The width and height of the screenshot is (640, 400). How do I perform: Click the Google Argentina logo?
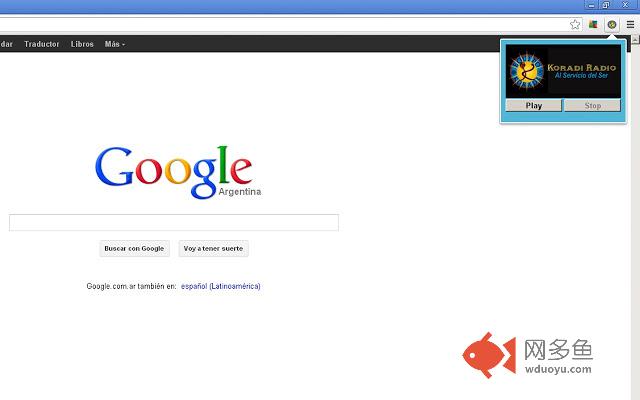click(178, 173)
